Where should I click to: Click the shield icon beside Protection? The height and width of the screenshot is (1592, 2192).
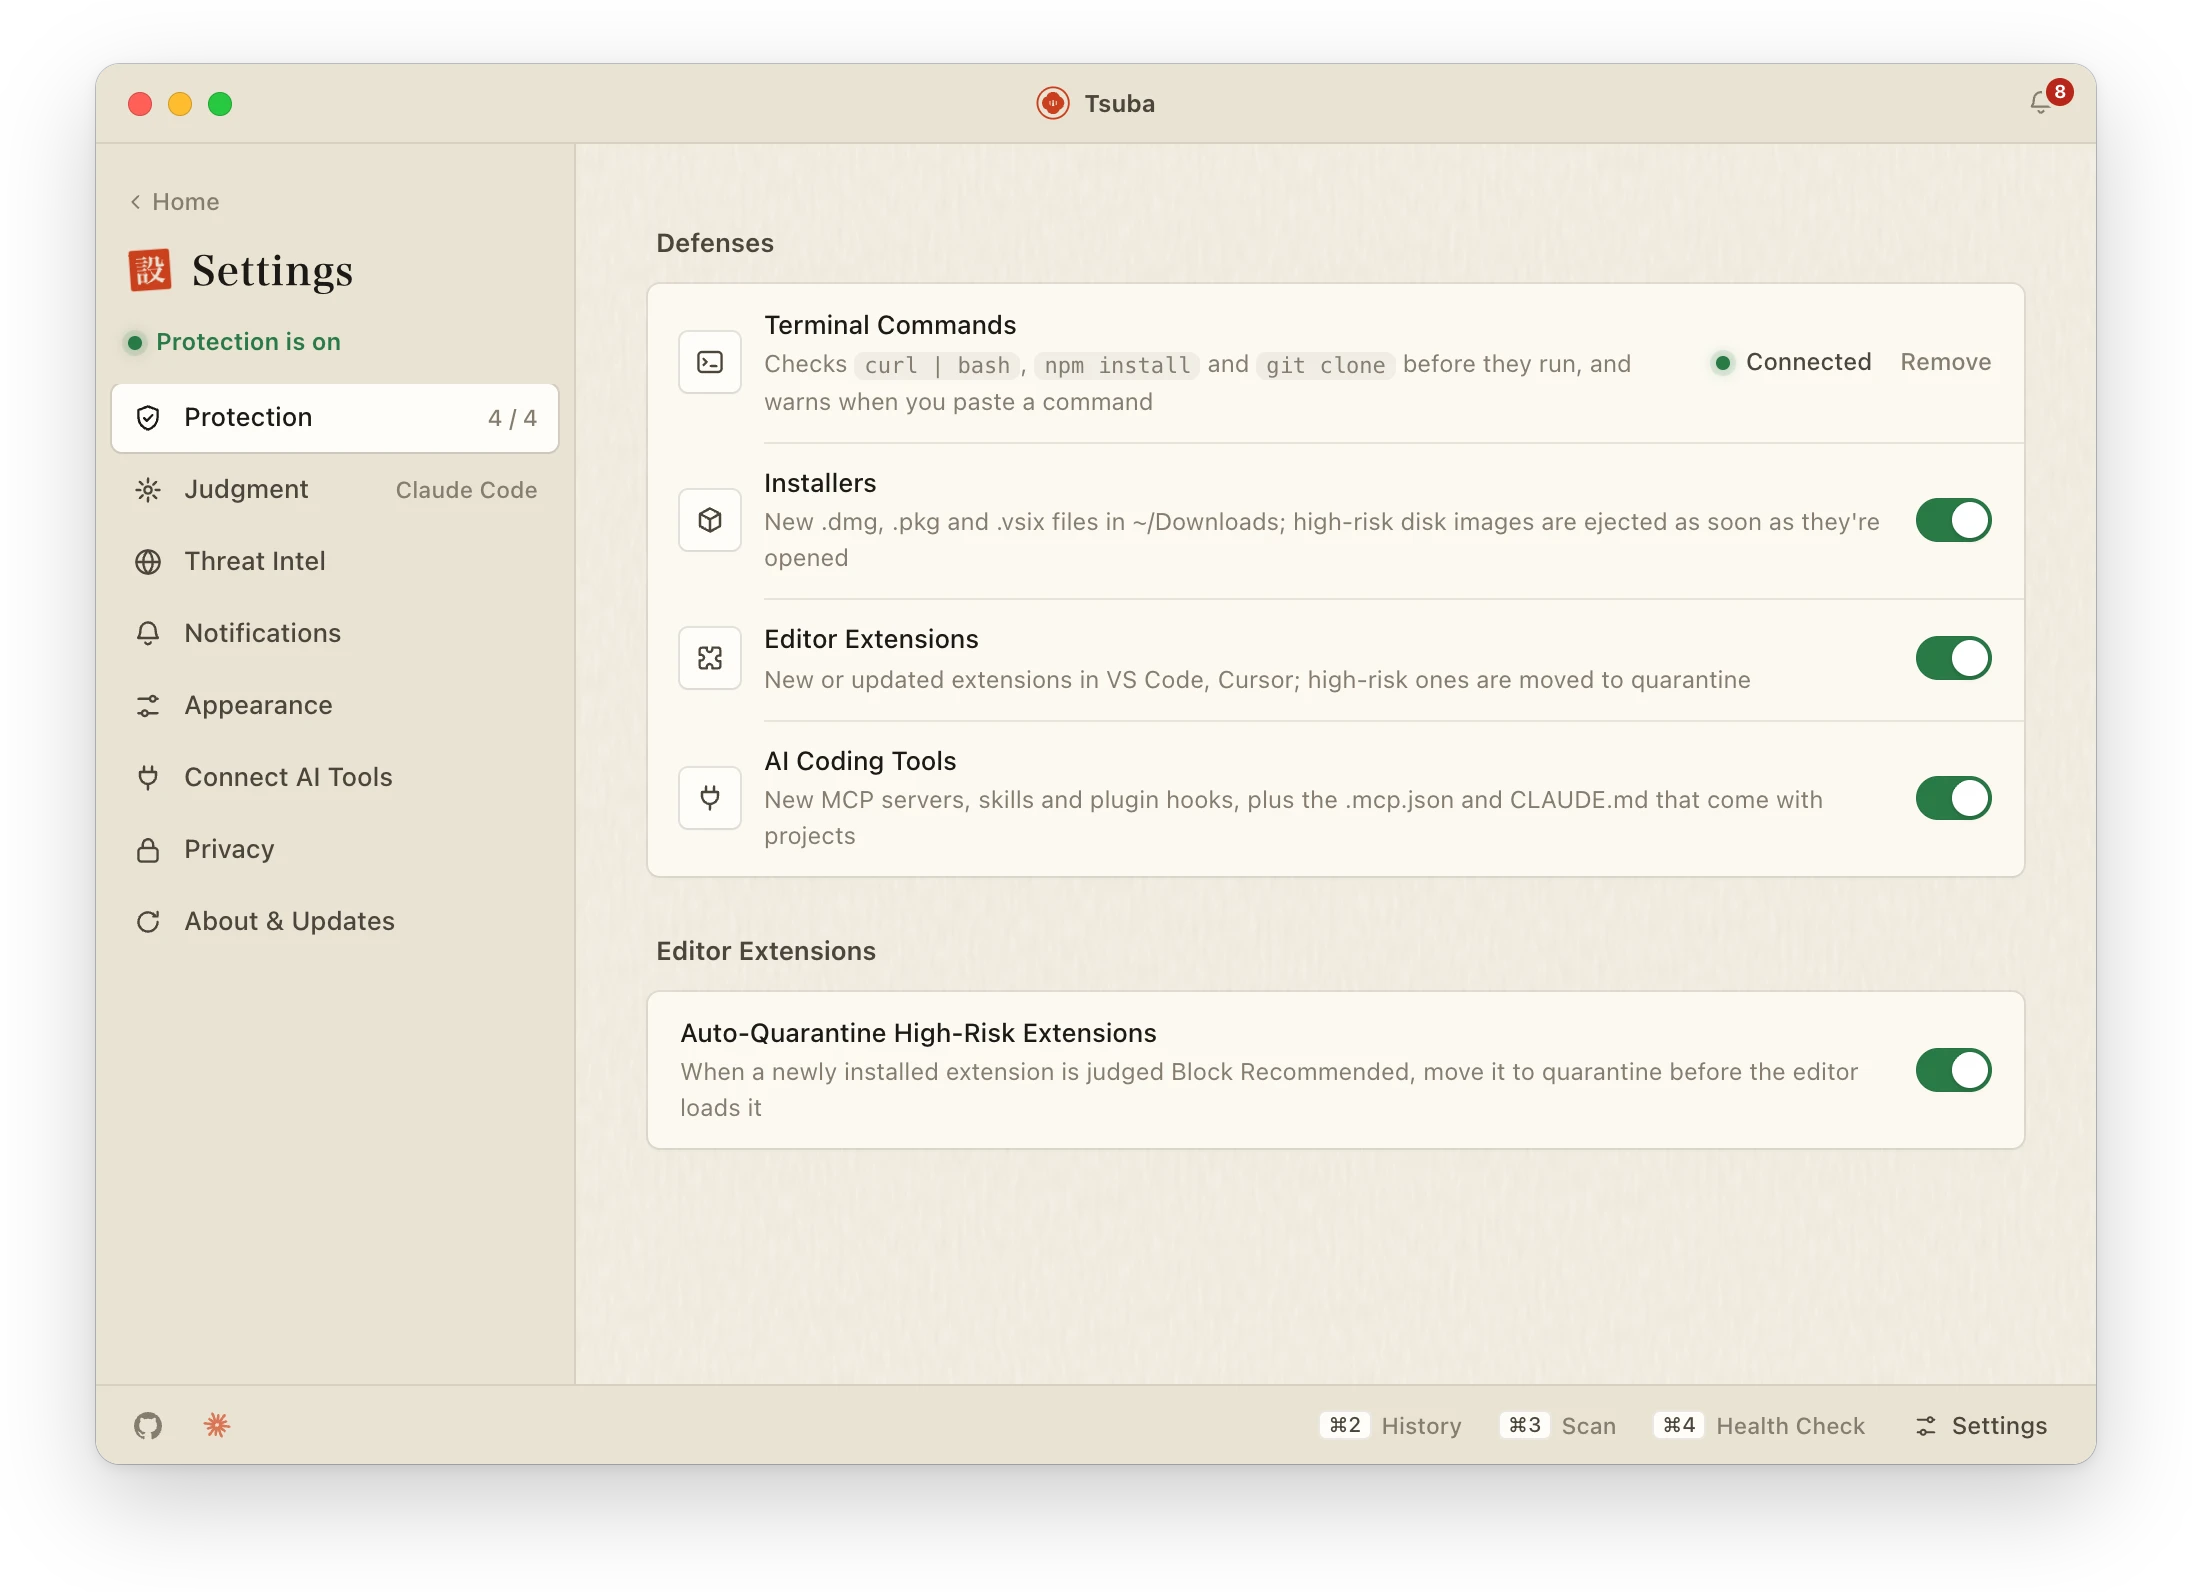[x=148, y=418]
